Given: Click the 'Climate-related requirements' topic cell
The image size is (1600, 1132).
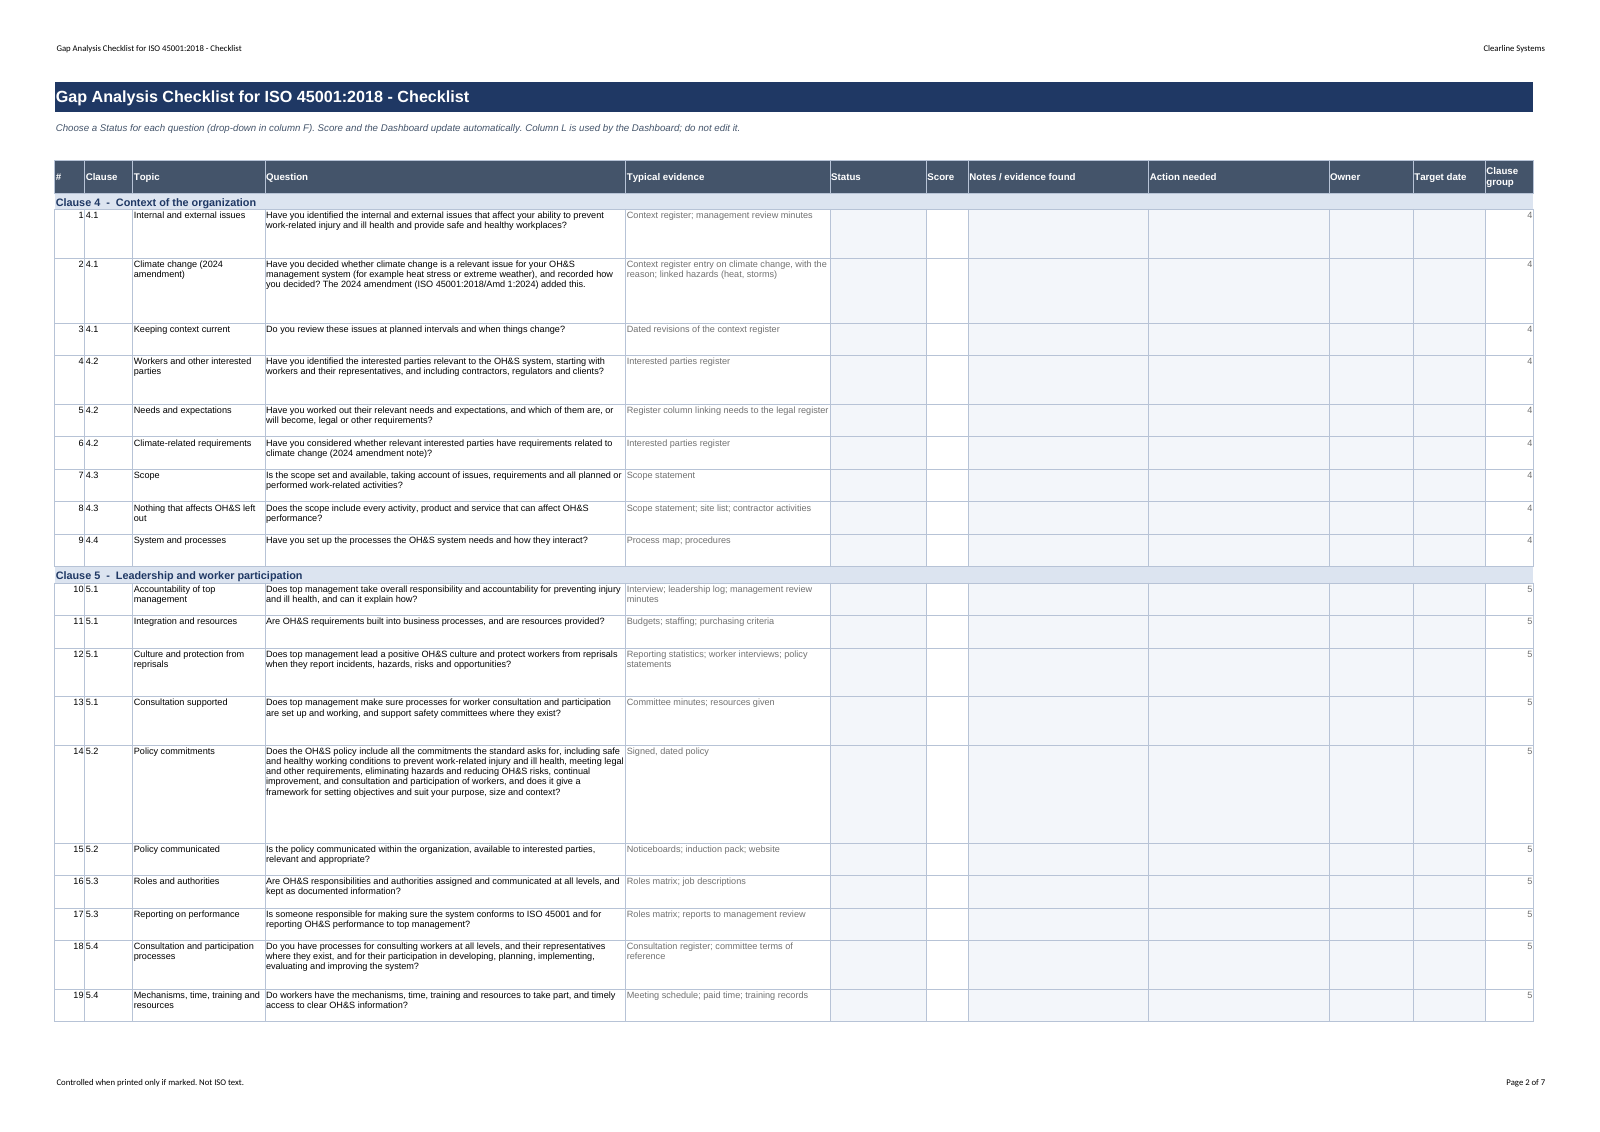Looking at the screenshot, I should pos(198,453).
